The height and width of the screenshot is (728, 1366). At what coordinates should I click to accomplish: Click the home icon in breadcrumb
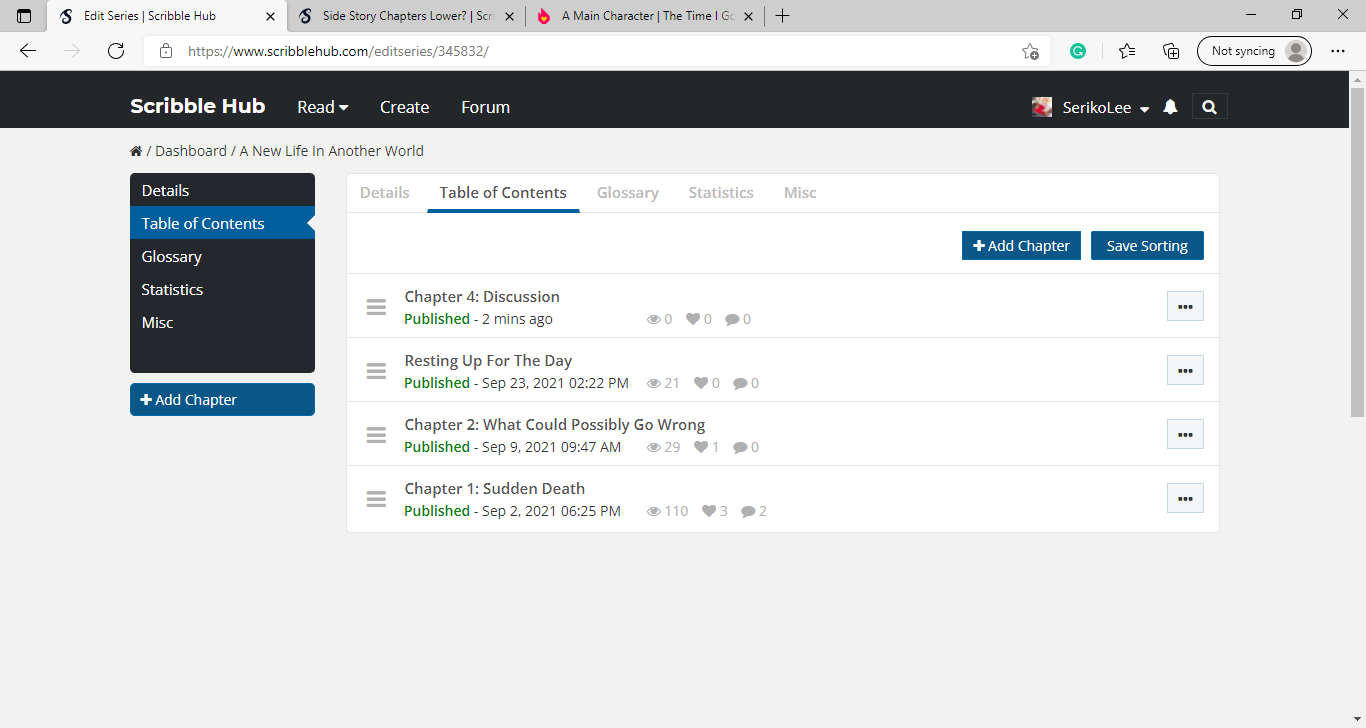tap(136, 151)
